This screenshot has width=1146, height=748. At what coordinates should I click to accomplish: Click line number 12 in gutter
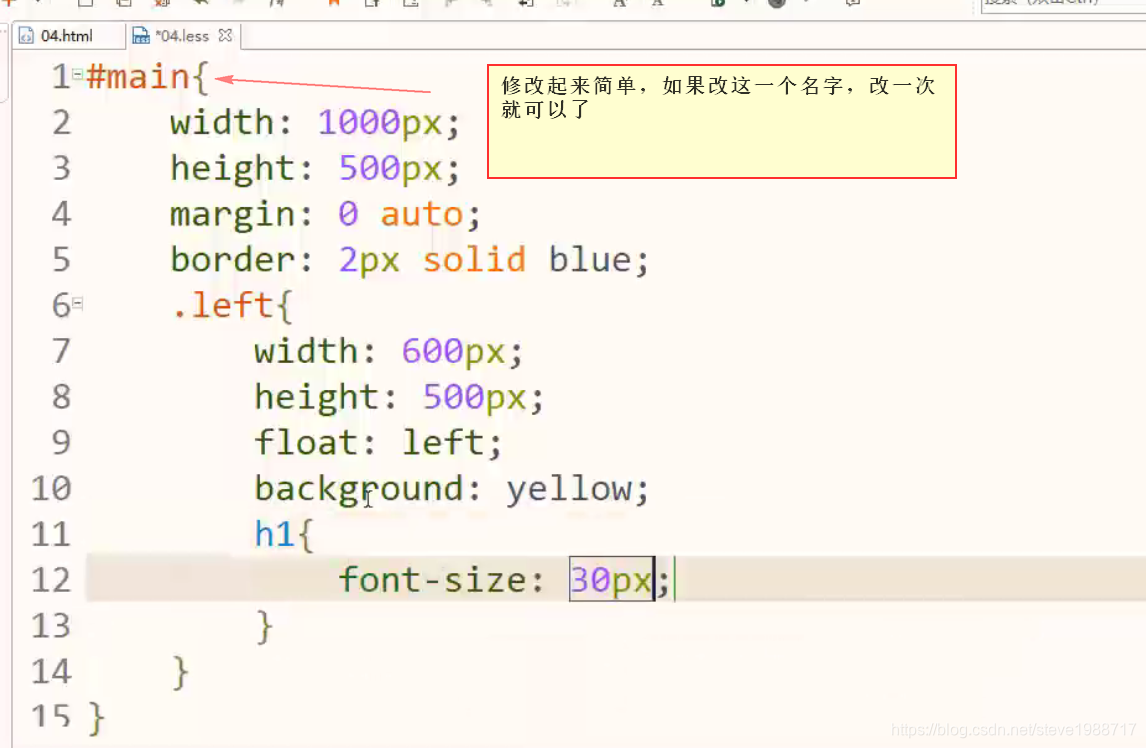coord(51,580)
